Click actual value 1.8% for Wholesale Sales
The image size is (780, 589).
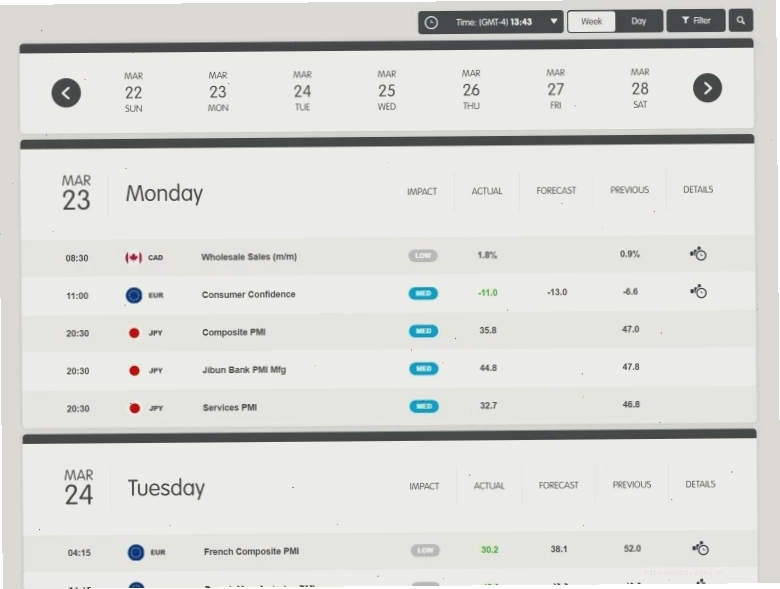pyautogui.click(x=487, y=255)
